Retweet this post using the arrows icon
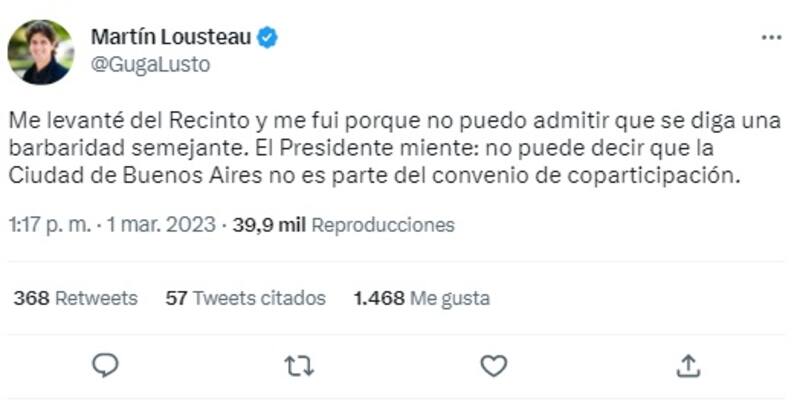Image resolution: width=800 pixels, height=410 pixels. [299, 366]
